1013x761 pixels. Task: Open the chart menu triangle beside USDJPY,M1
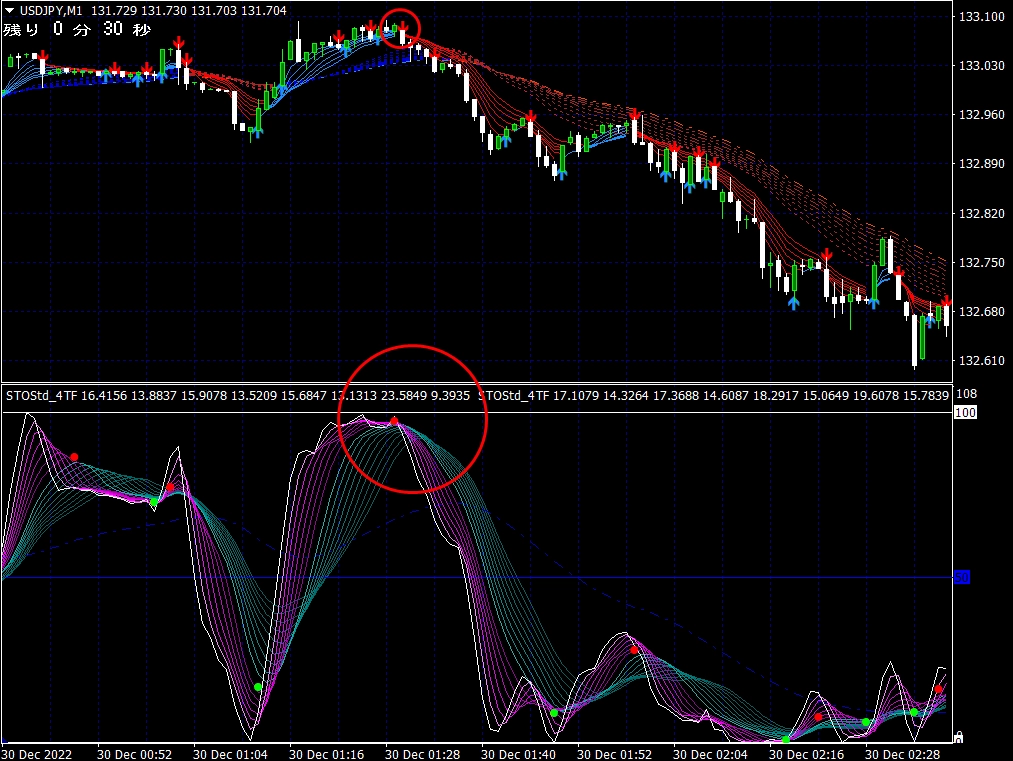pyautogui.click(x=10, y=10)
